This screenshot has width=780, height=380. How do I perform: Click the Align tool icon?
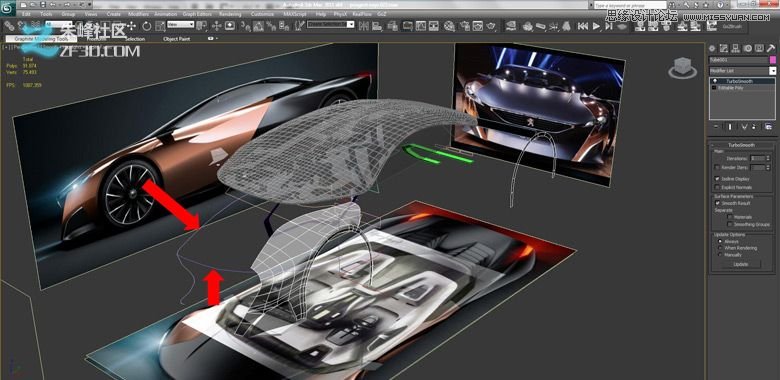(x=378, y=25)
